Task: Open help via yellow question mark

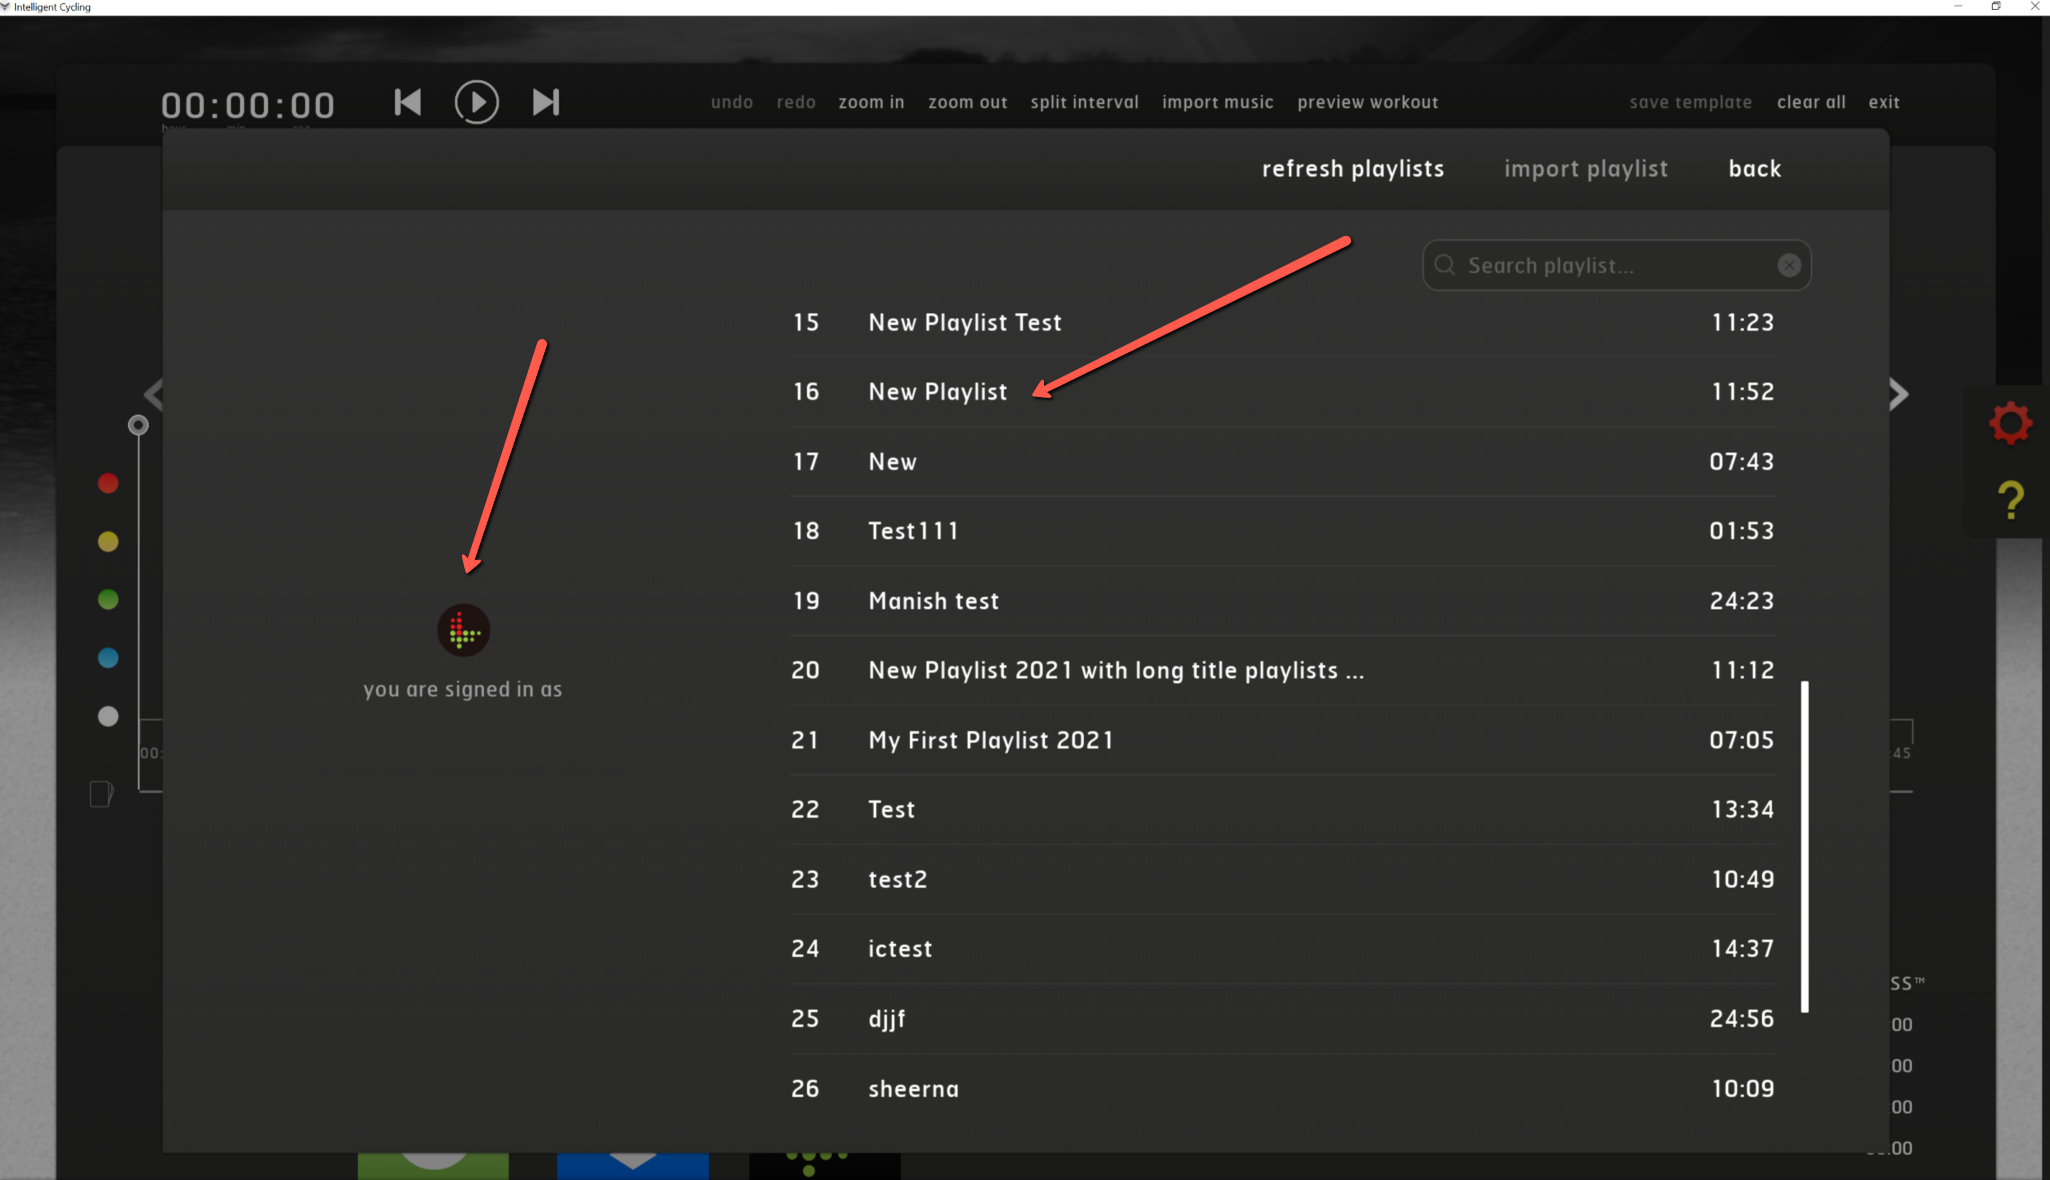Action: 2010,500
